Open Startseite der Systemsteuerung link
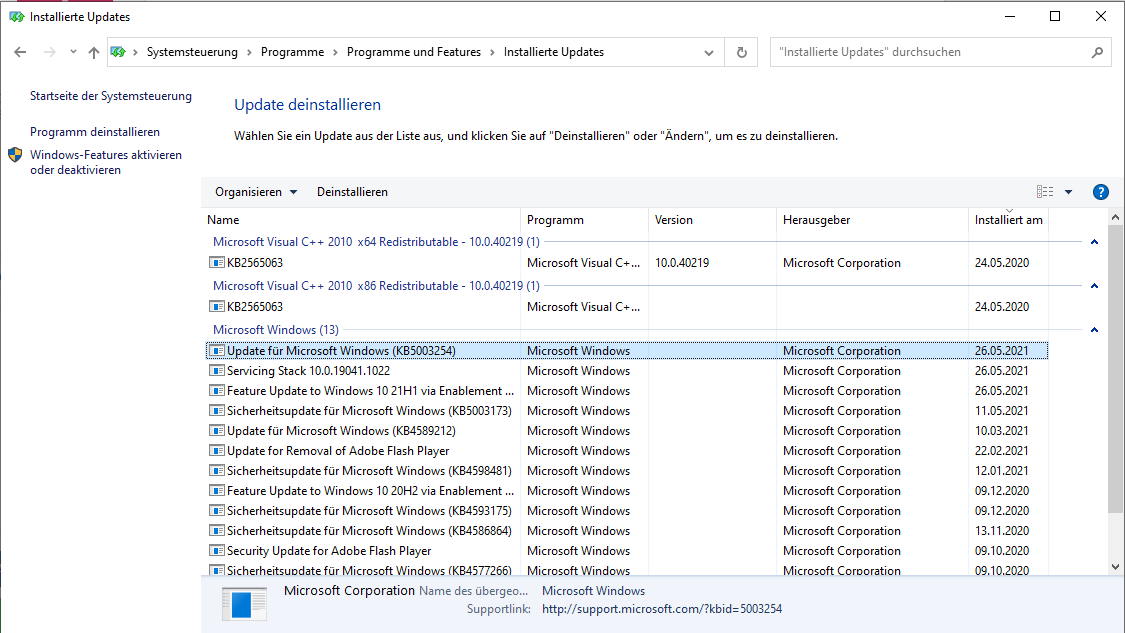This screenshot has height=633, width=1125. coord(110,96)
